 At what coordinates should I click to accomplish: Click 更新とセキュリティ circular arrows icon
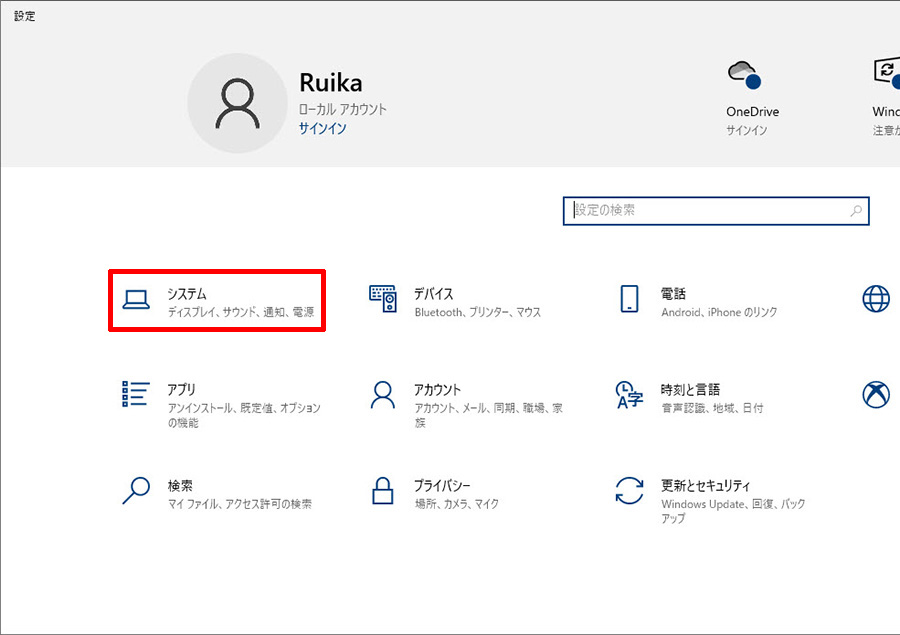pos(629,490)
